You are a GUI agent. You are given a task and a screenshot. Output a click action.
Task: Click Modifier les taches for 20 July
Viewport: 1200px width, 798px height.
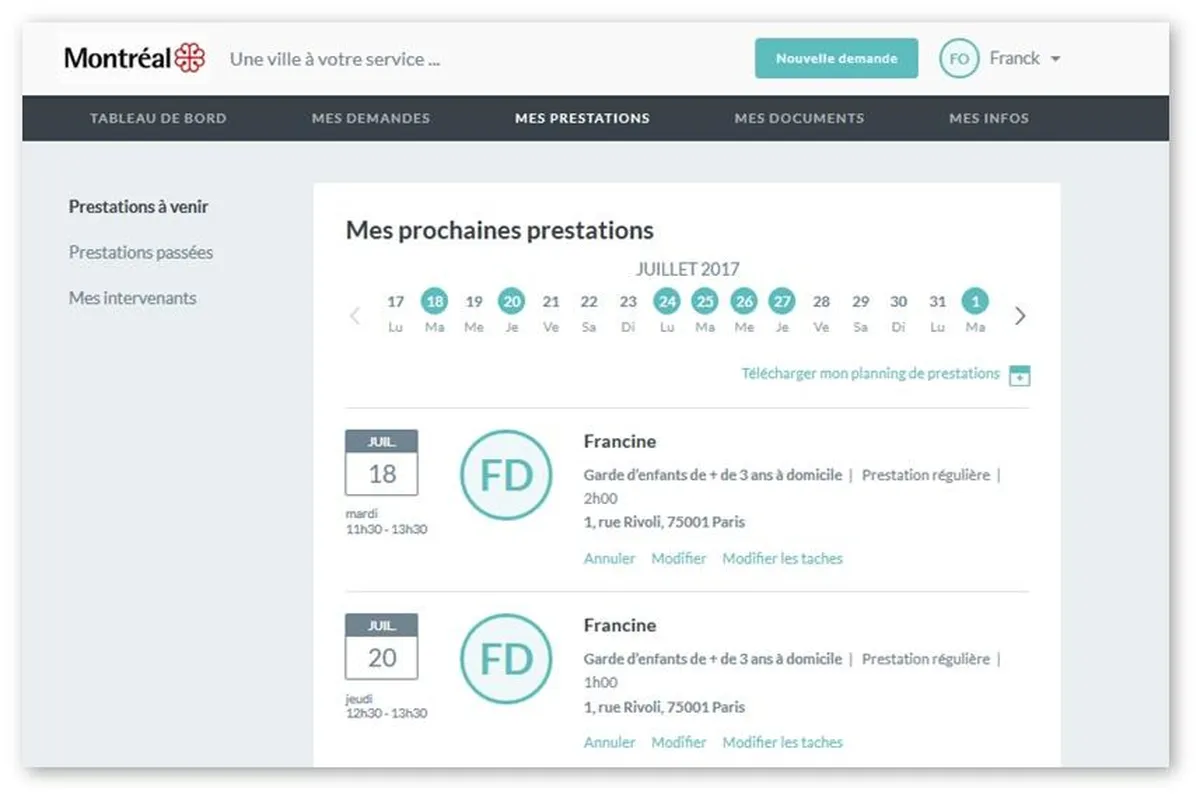coord(783,742)
